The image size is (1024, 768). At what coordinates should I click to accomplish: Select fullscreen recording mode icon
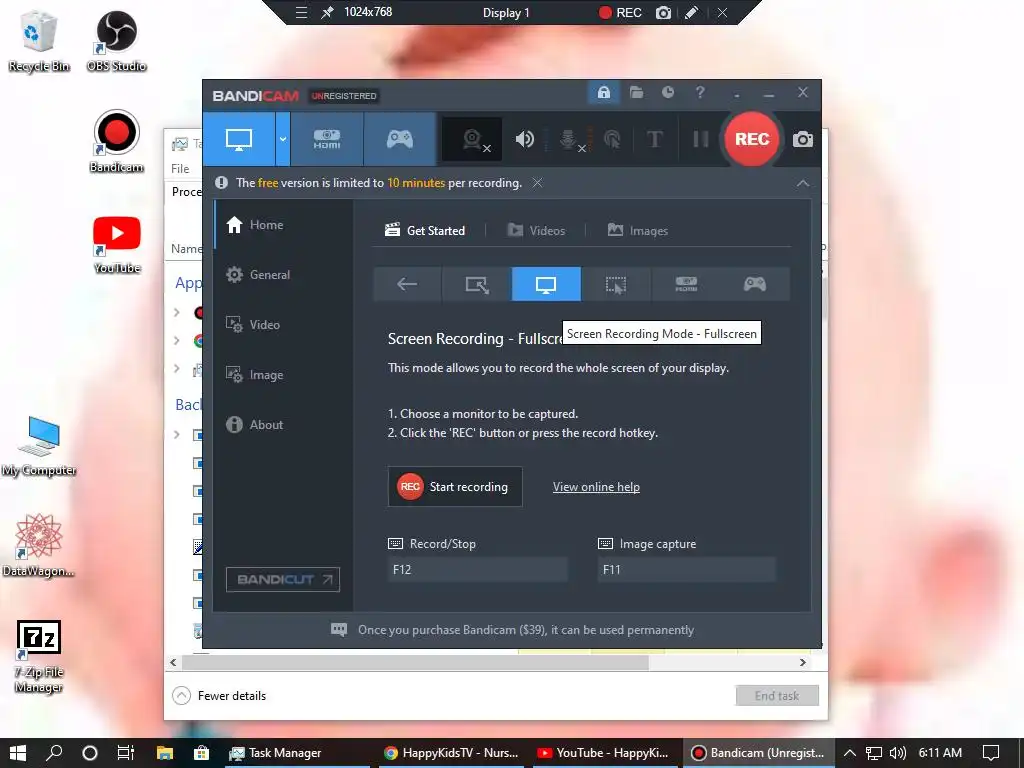546,284
